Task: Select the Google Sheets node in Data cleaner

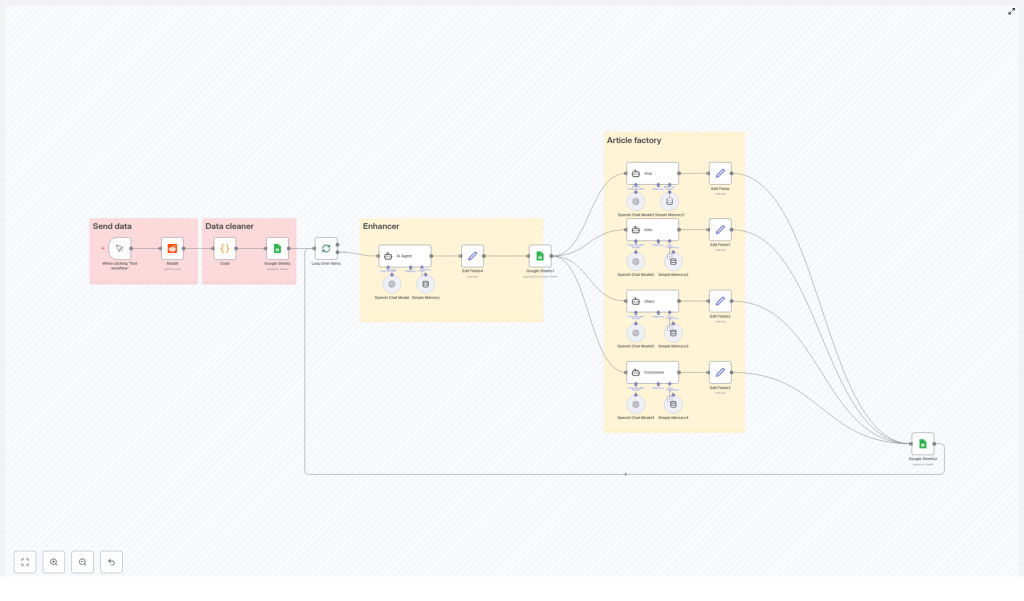Action: 277,248
